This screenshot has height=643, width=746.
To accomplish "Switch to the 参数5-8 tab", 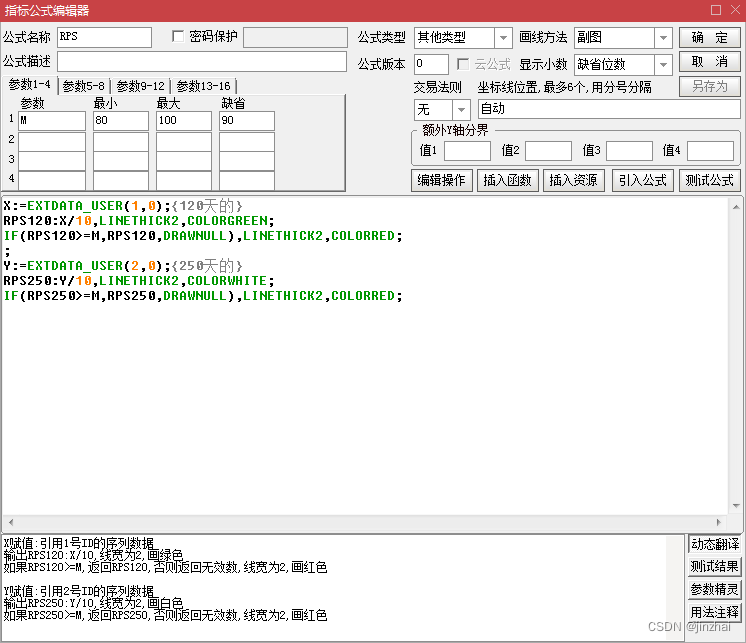I will 85,86.
